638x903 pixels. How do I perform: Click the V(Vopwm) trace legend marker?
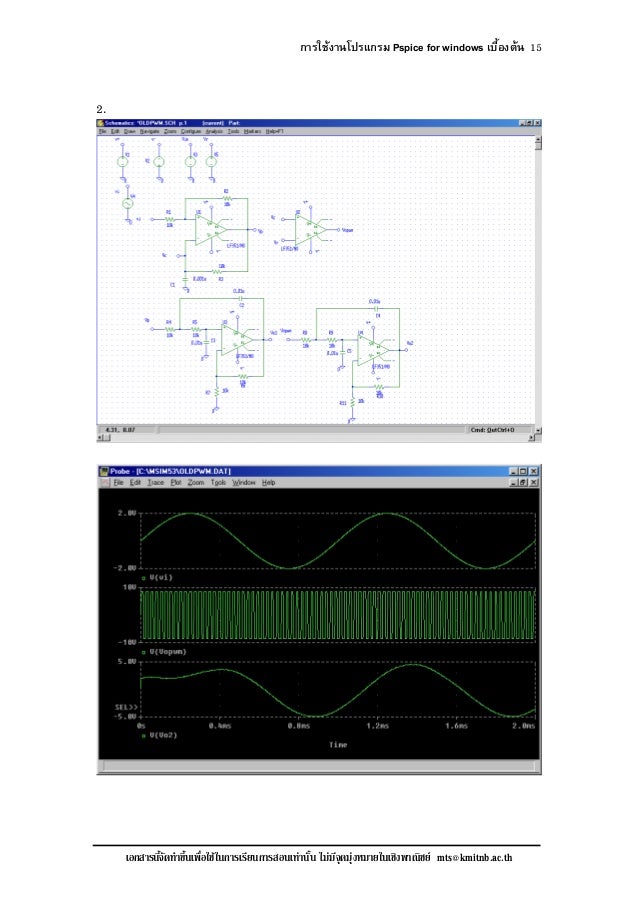click(143, 652)
